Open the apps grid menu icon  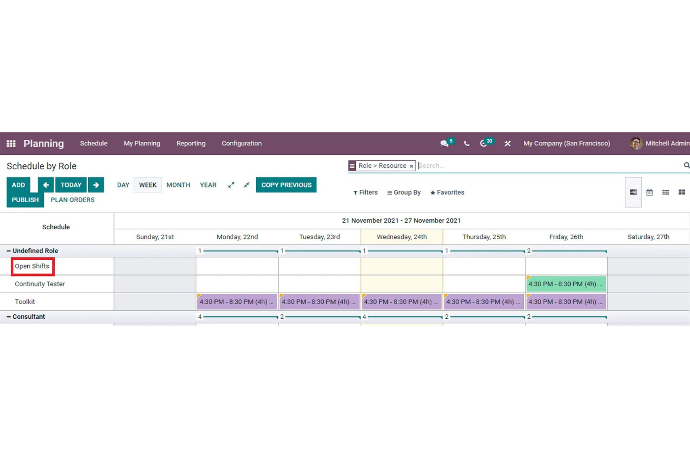tap(11, 144)
